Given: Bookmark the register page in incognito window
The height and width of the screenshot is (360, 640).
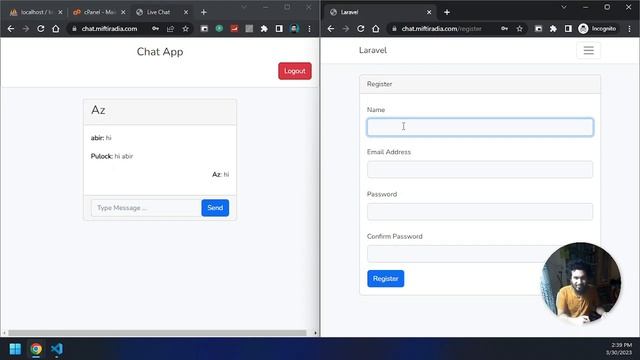Looking at the screenshot, I should [520, 29].
